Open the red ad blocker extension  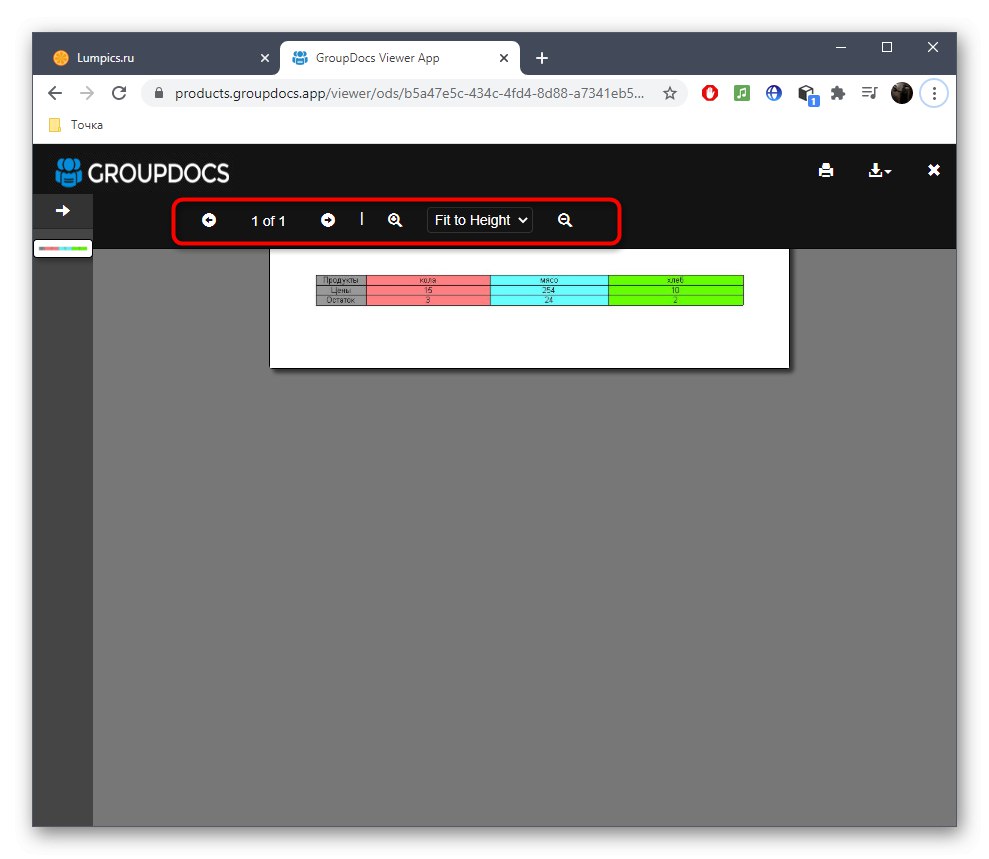[710, 93]
